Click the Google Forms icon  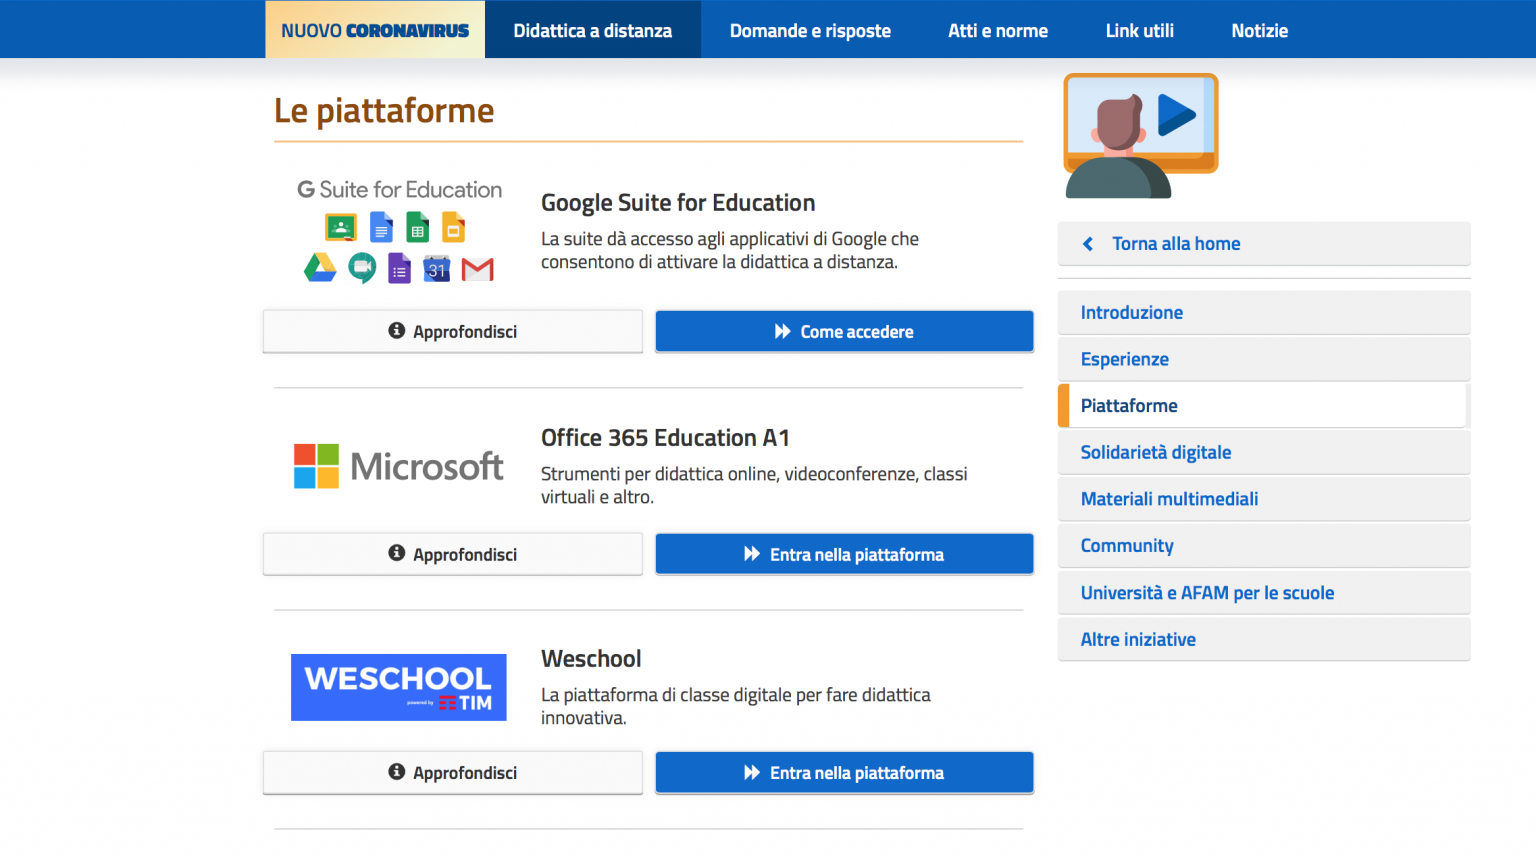click(399, 268)
